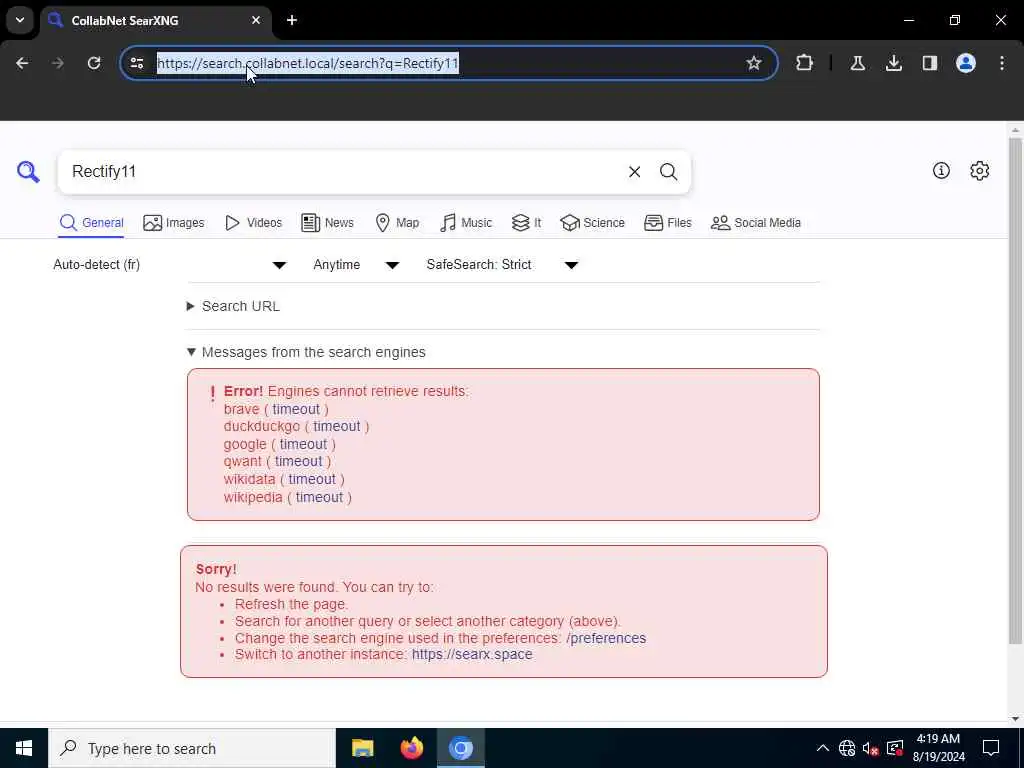
Task: Open the Downloads icon
Action: pyautogui.click(x=893, y=63)
